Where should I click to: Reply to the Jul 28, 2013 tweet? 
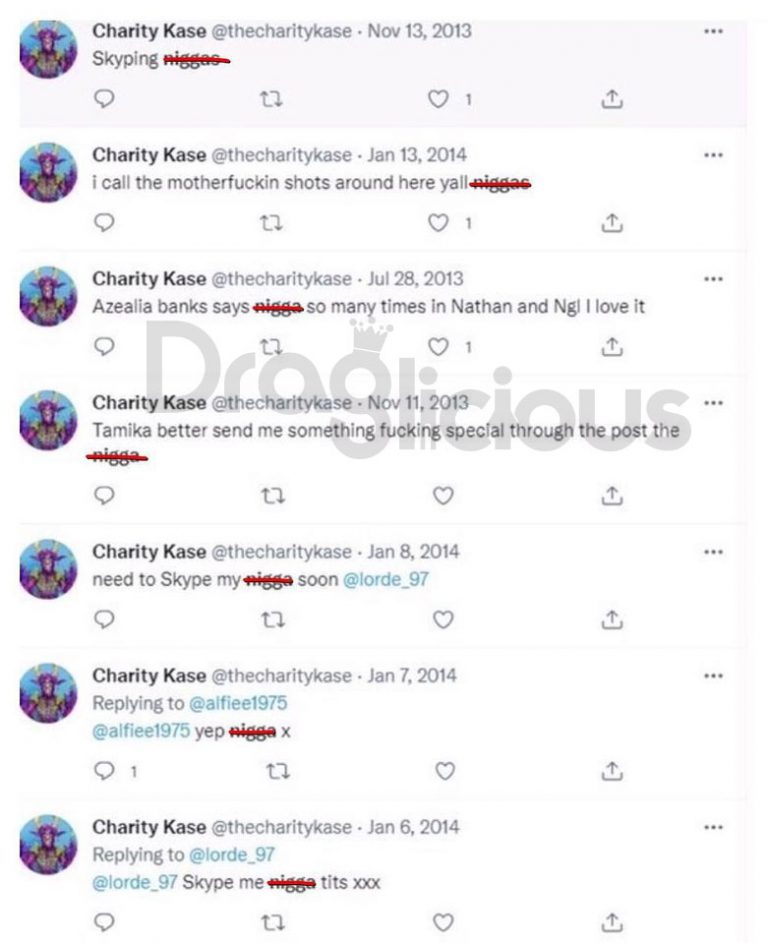pyautogui.click(x=105, y=346)
